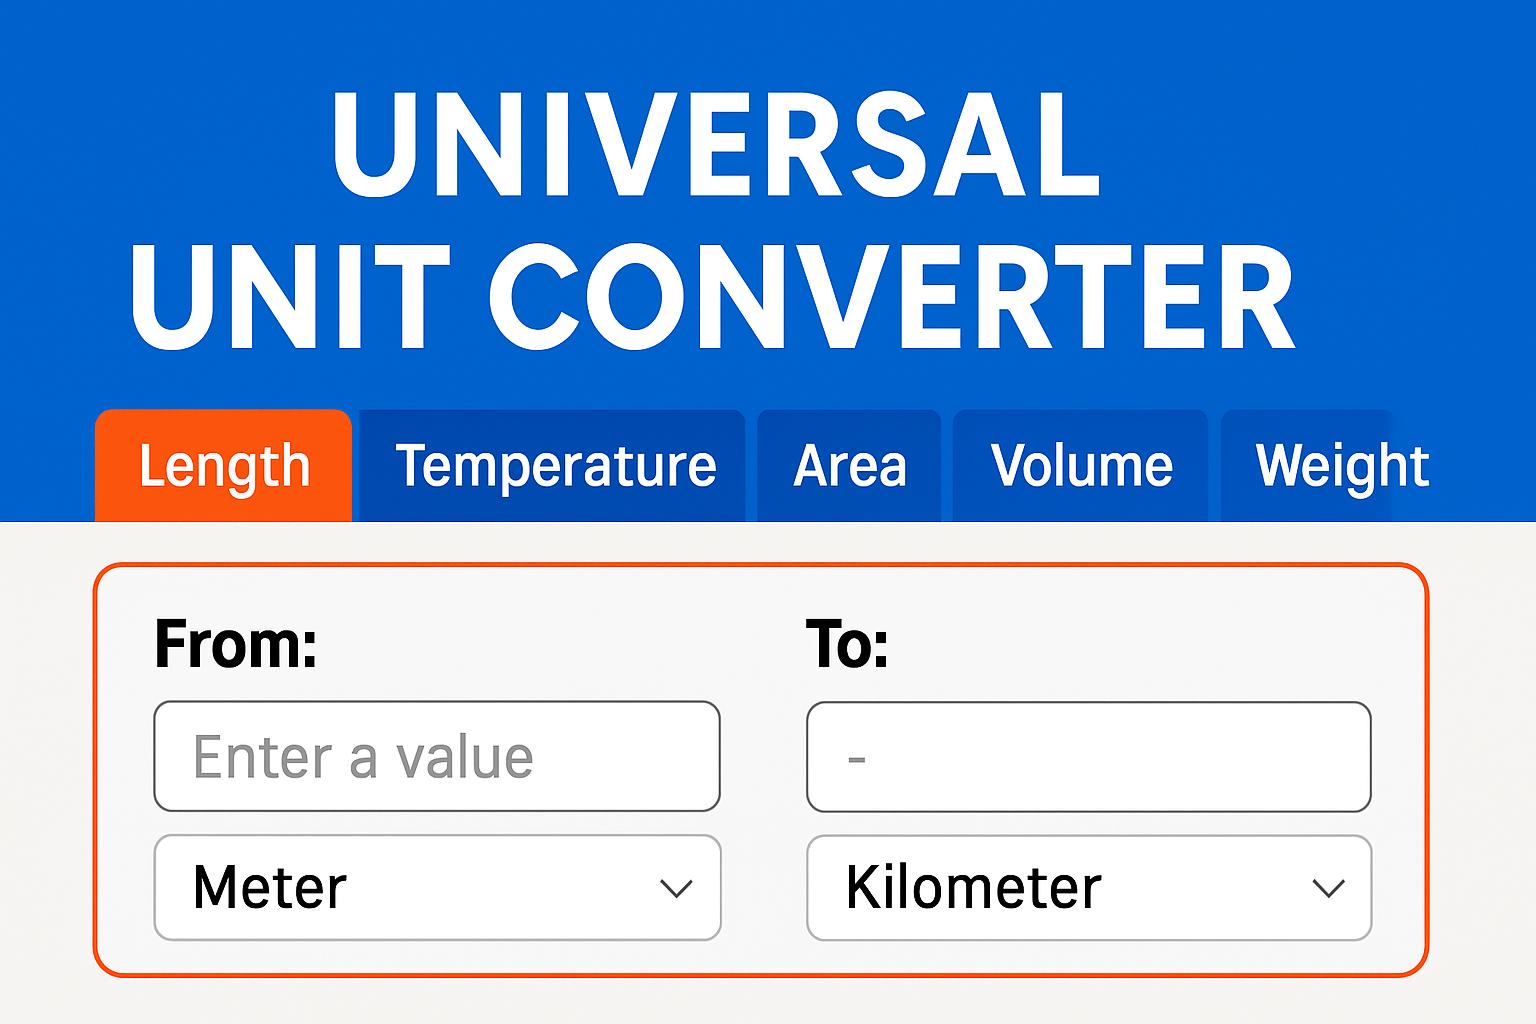The width and height of the screenshot is (1536, 1024).
Task: Go to the Volume tab
Action: click(1081, 466)
